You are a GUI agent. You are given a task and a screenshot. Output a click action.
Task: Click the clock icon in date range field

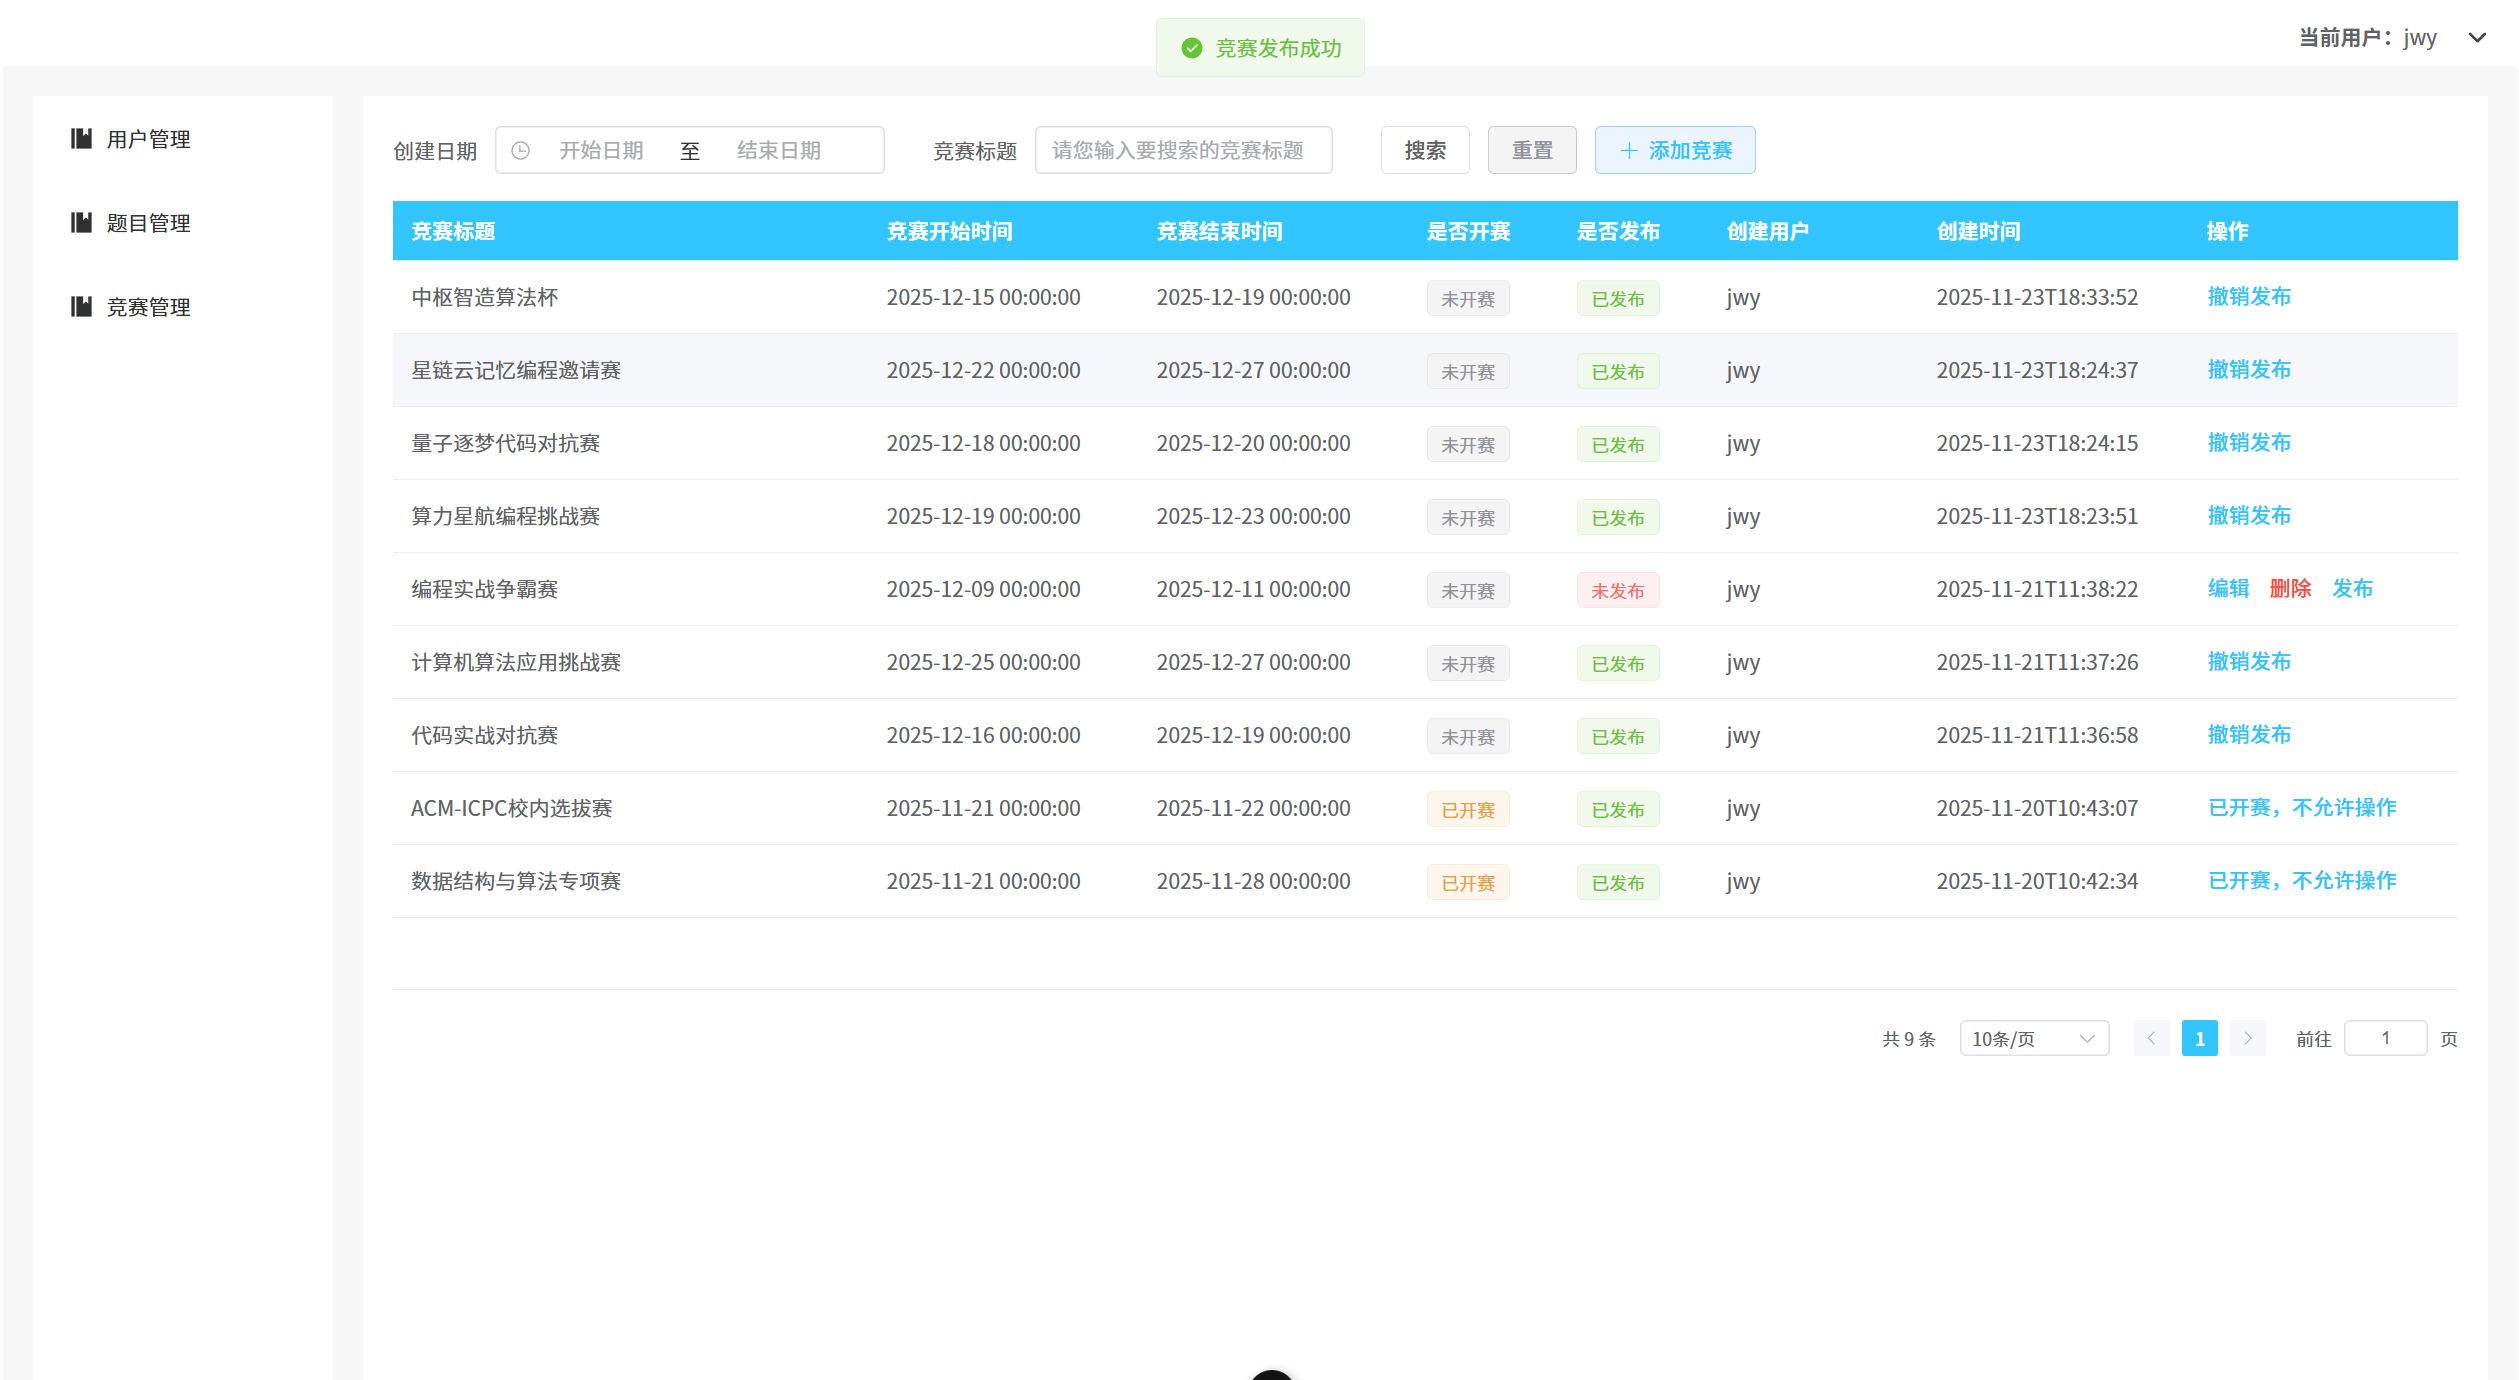520,151
